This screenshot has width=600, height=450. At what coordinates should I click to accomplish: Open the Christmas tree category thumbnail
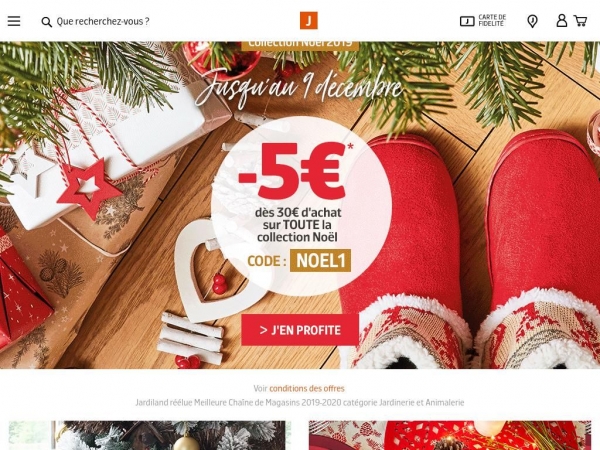(147, 435)
